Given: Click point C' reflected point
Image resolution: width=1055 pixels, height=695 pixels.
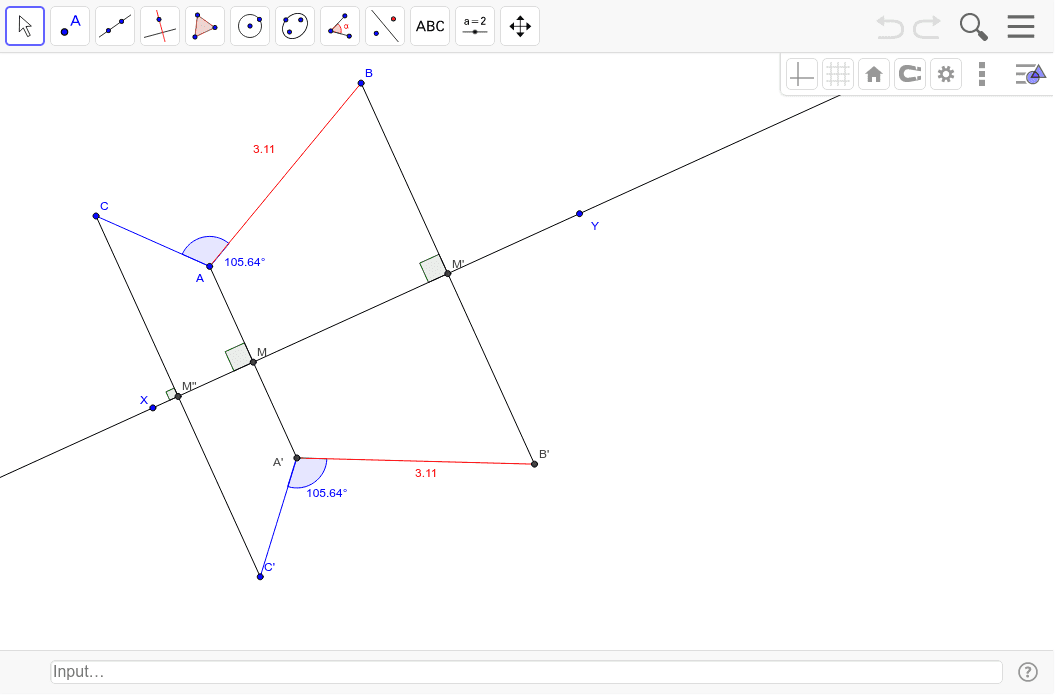Looking at the screenshot, I should pyautogui.click(x=260, y=577).
